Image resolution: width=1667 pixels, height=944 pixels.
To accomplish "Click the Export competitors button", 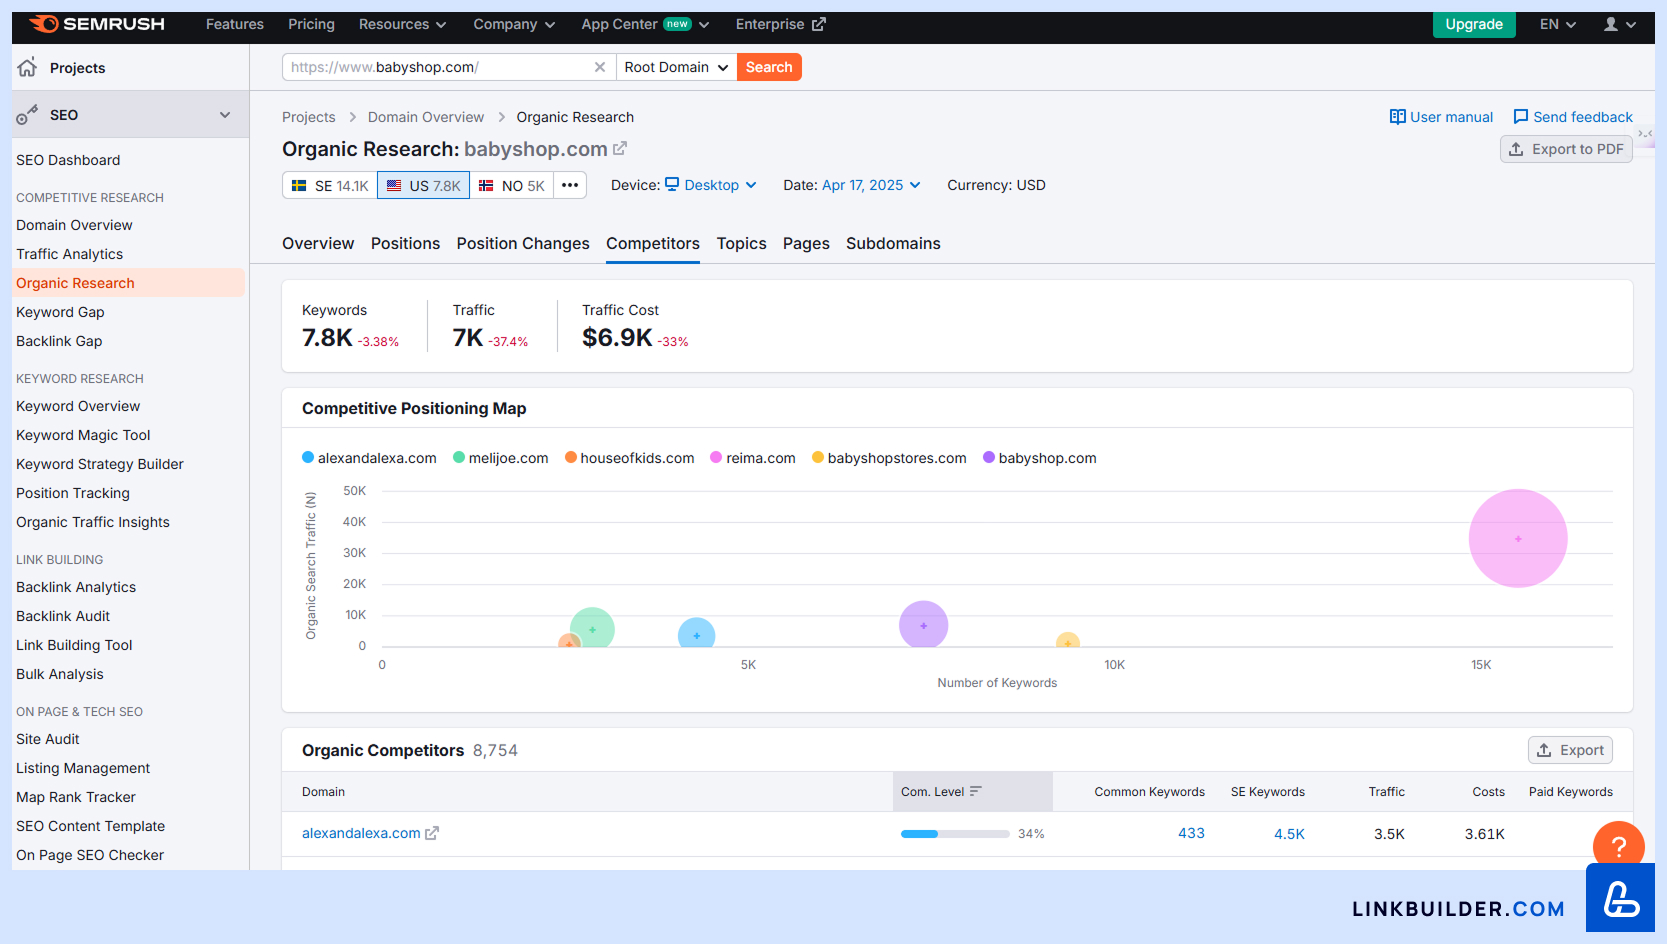I will [1570, 750].
